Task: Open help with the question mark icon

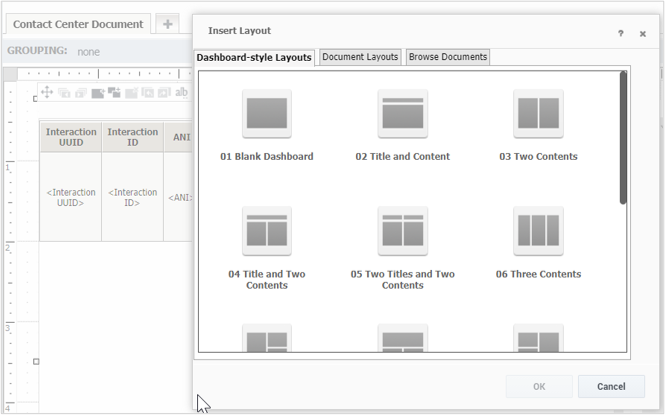Action: point(620,33)
